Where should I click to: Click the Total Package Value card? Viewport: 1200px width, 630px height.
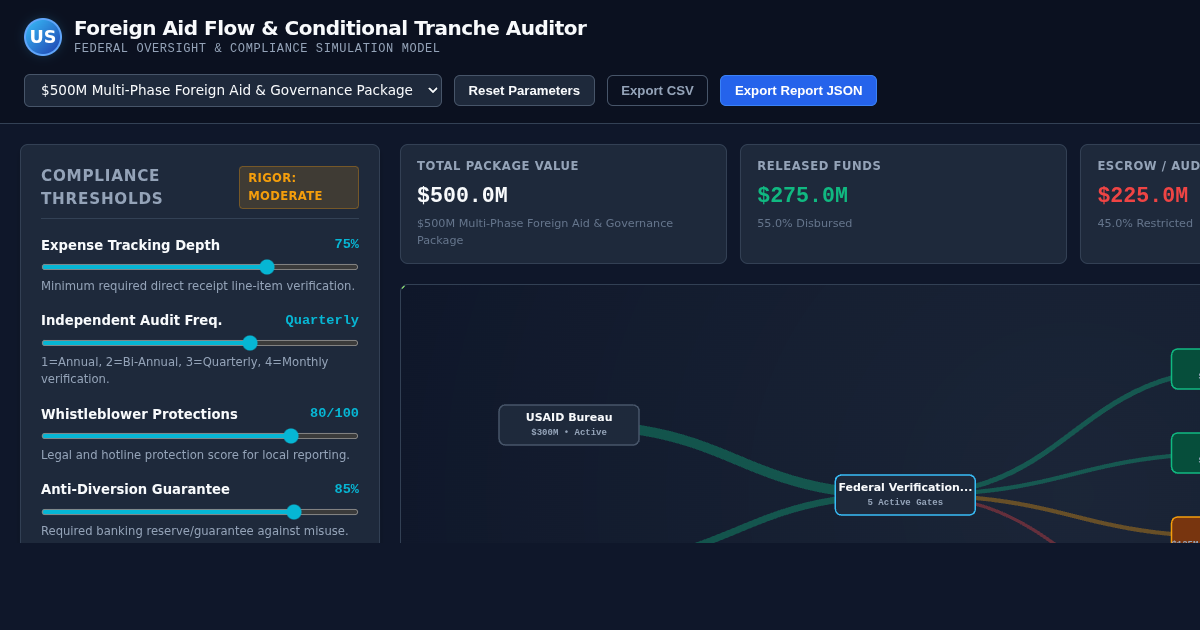563,204
